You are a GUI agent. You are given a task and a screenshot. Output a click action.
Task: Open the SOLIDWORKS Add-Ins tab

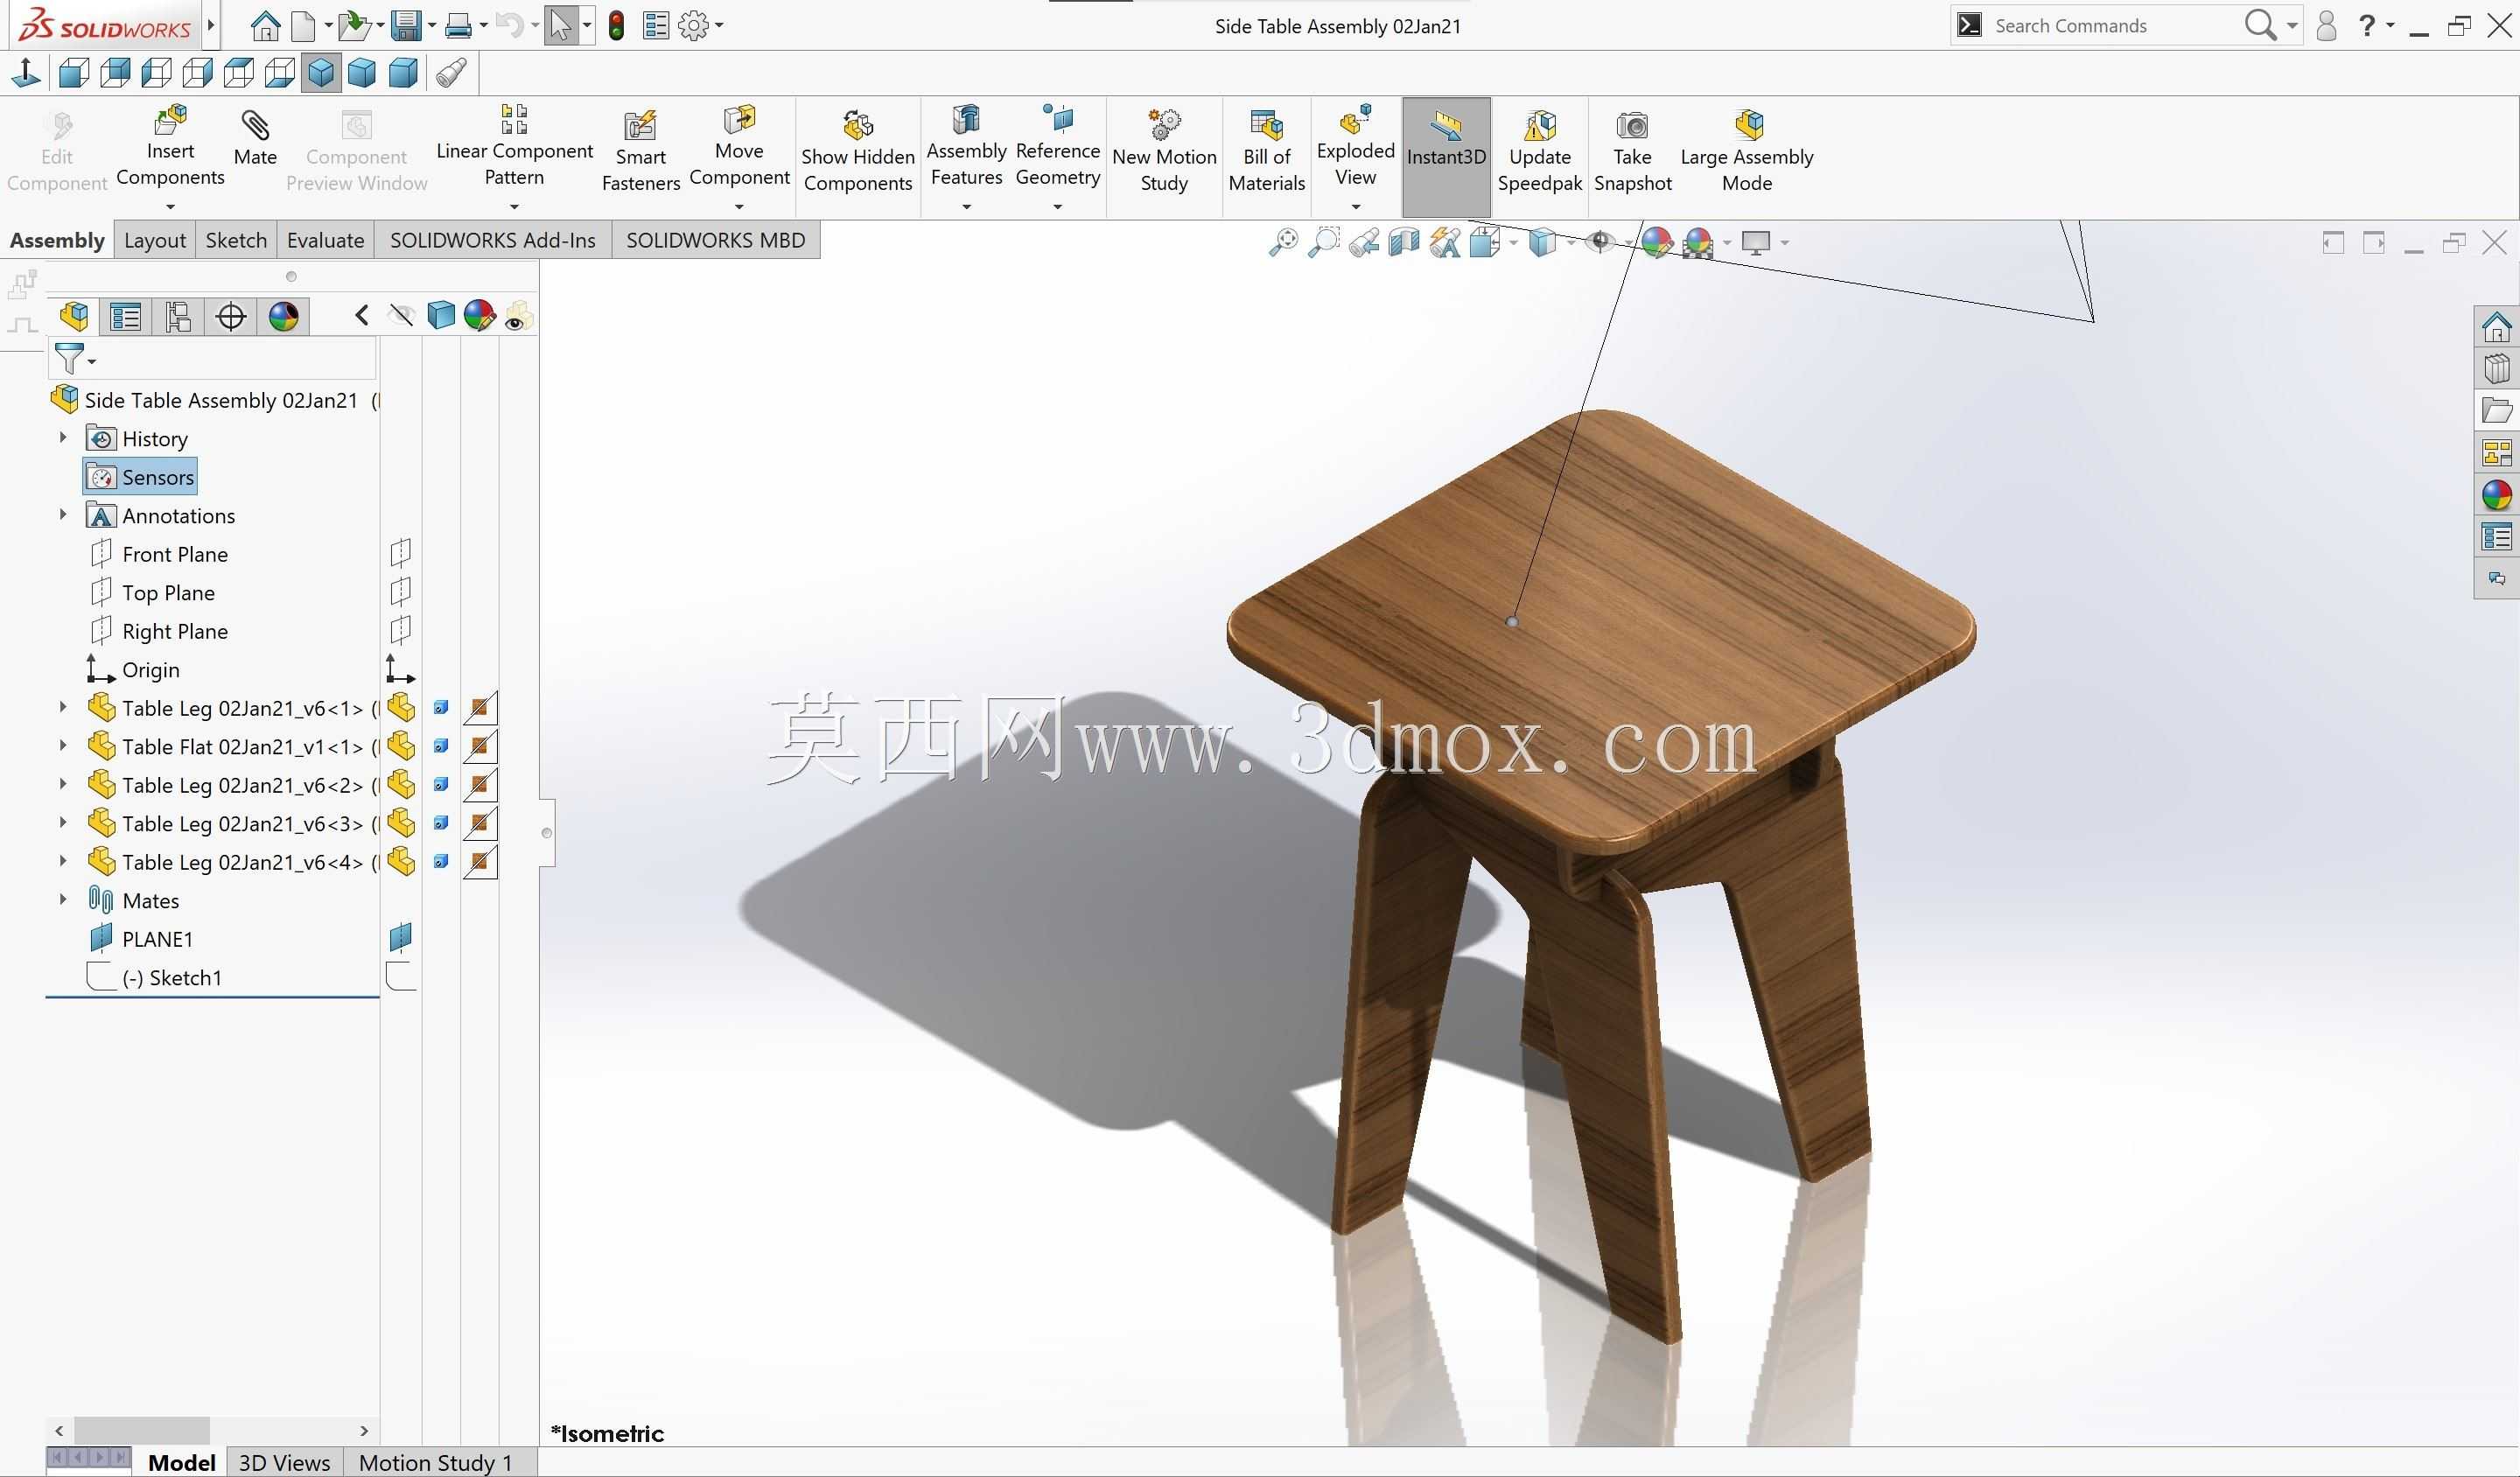[x=492, y=240]
